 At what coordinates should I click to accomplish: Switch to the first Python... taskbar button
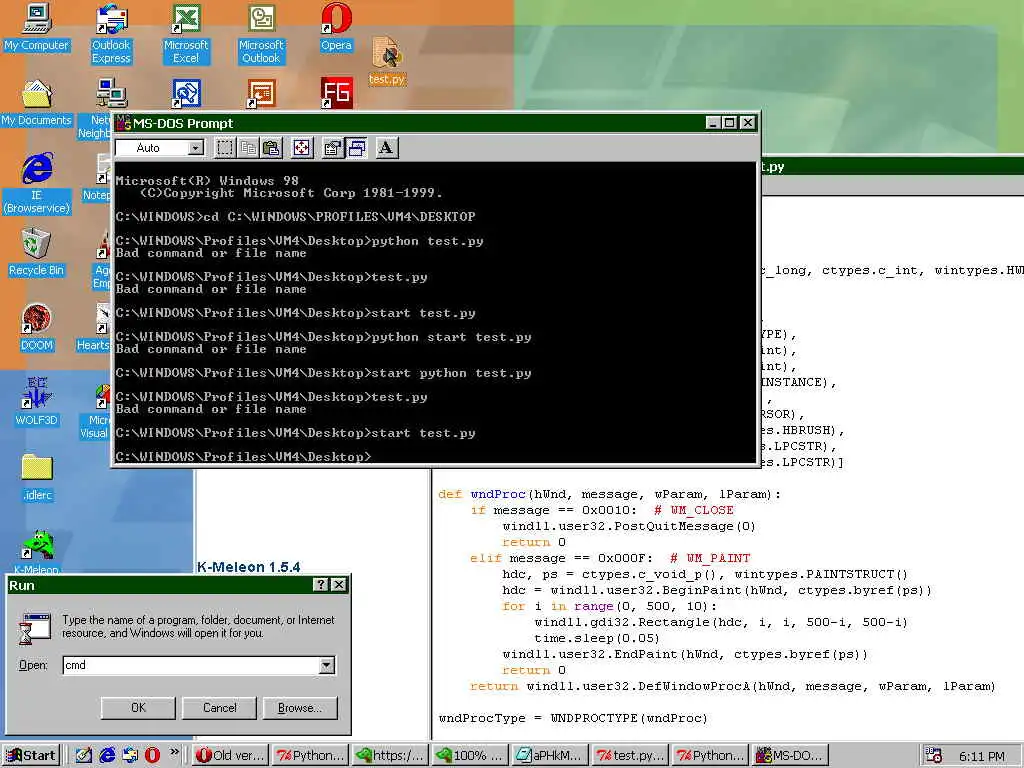[311, 756]
